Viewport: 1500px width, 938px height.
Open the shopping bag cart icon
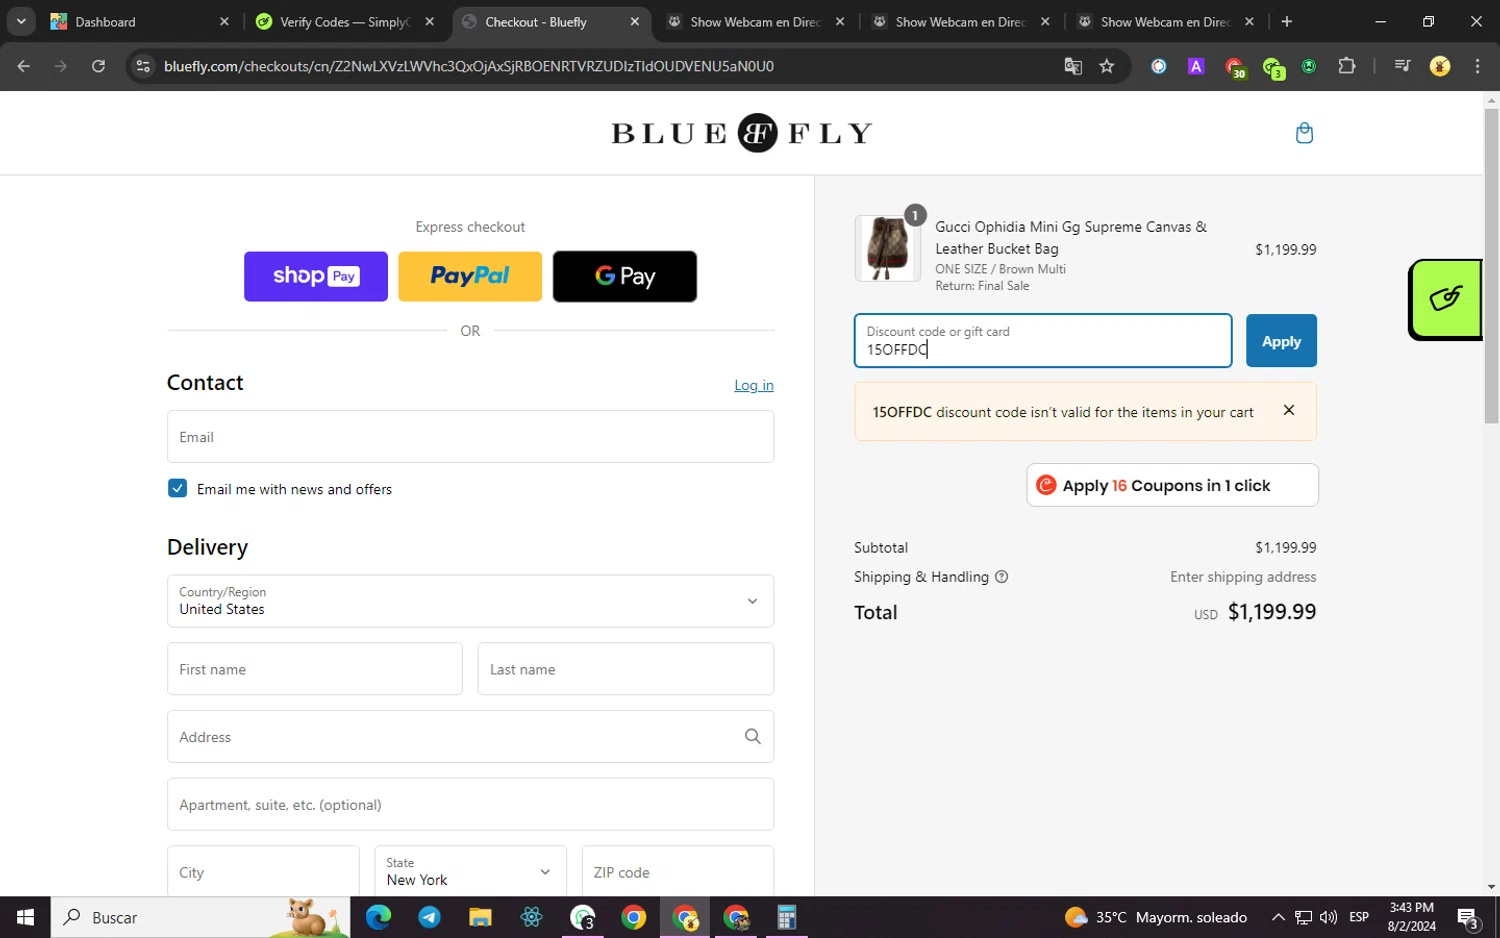pos(1304,132)
